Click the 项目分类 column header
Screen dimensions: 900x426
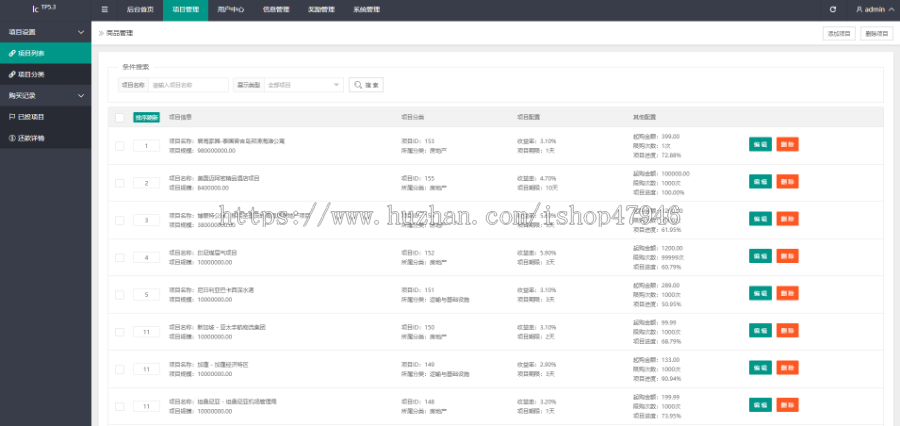click(412, 117)
